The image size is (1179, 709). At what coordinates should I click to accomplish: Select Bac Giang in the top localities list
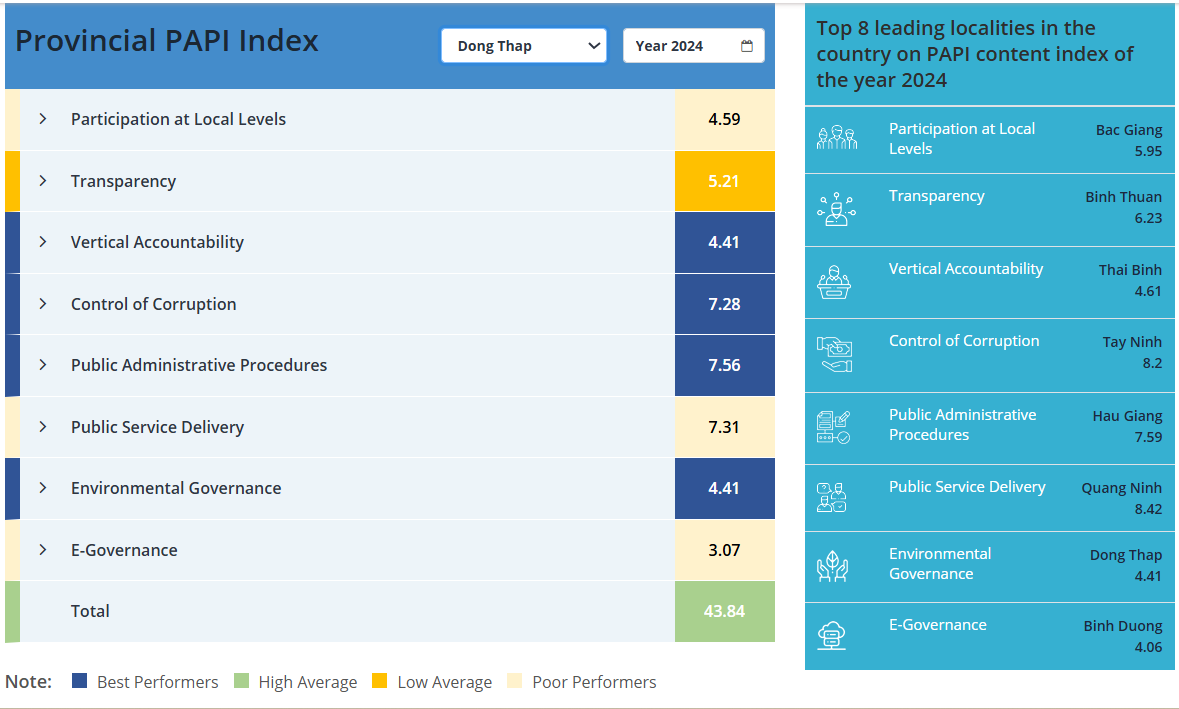tap(1128, 130)
